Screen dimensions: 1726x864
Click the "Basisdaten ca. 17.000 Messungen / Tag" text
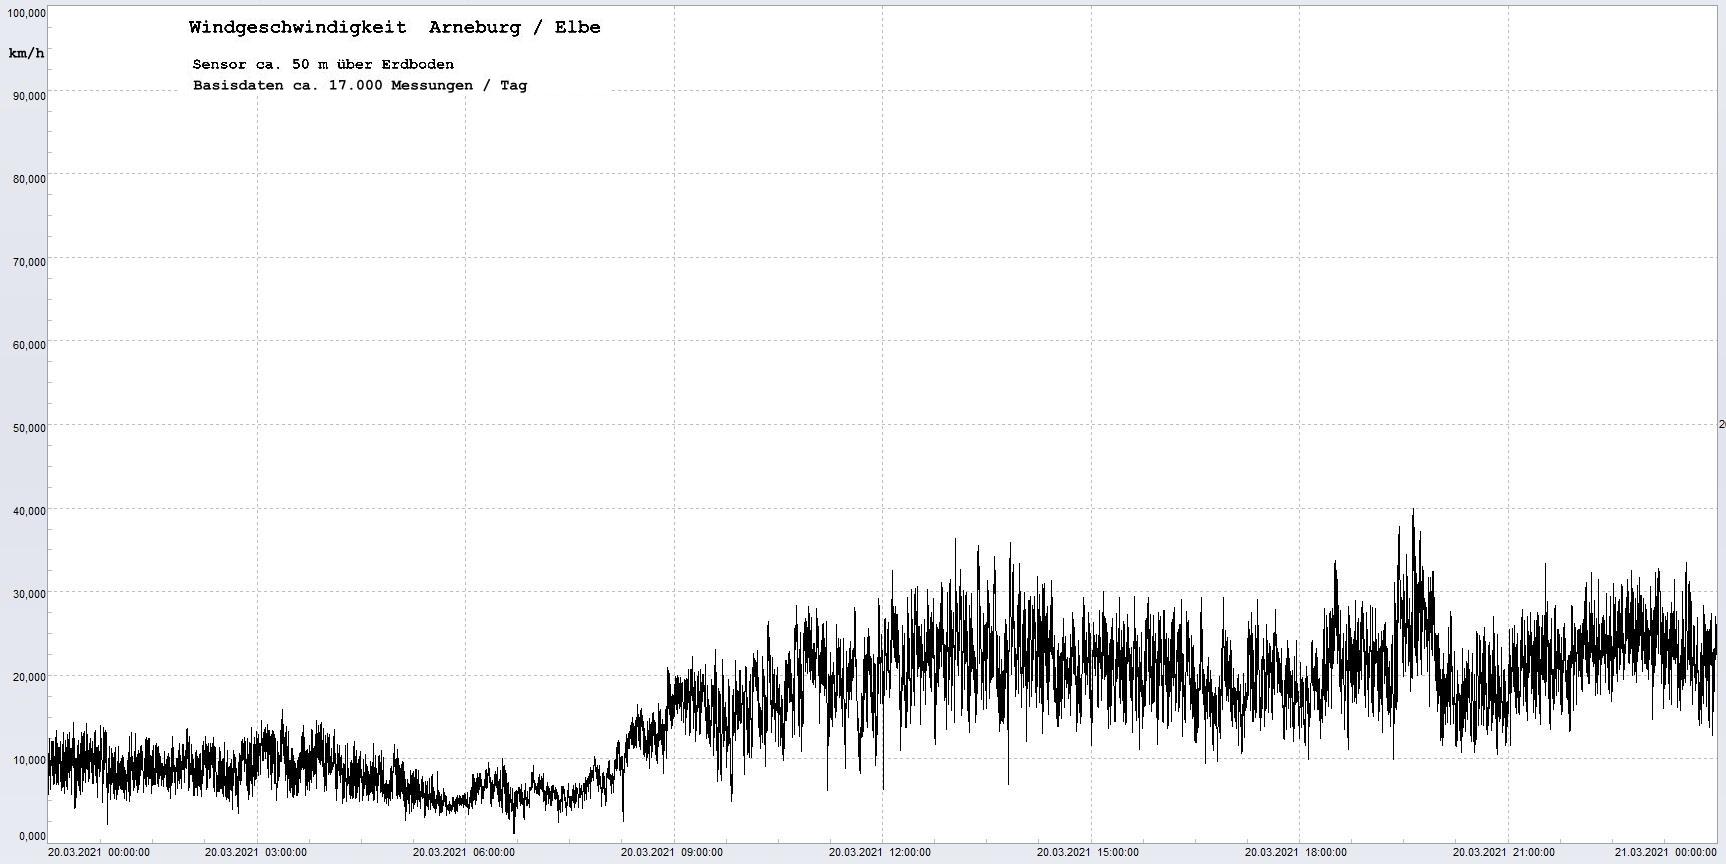coord(359,86)
